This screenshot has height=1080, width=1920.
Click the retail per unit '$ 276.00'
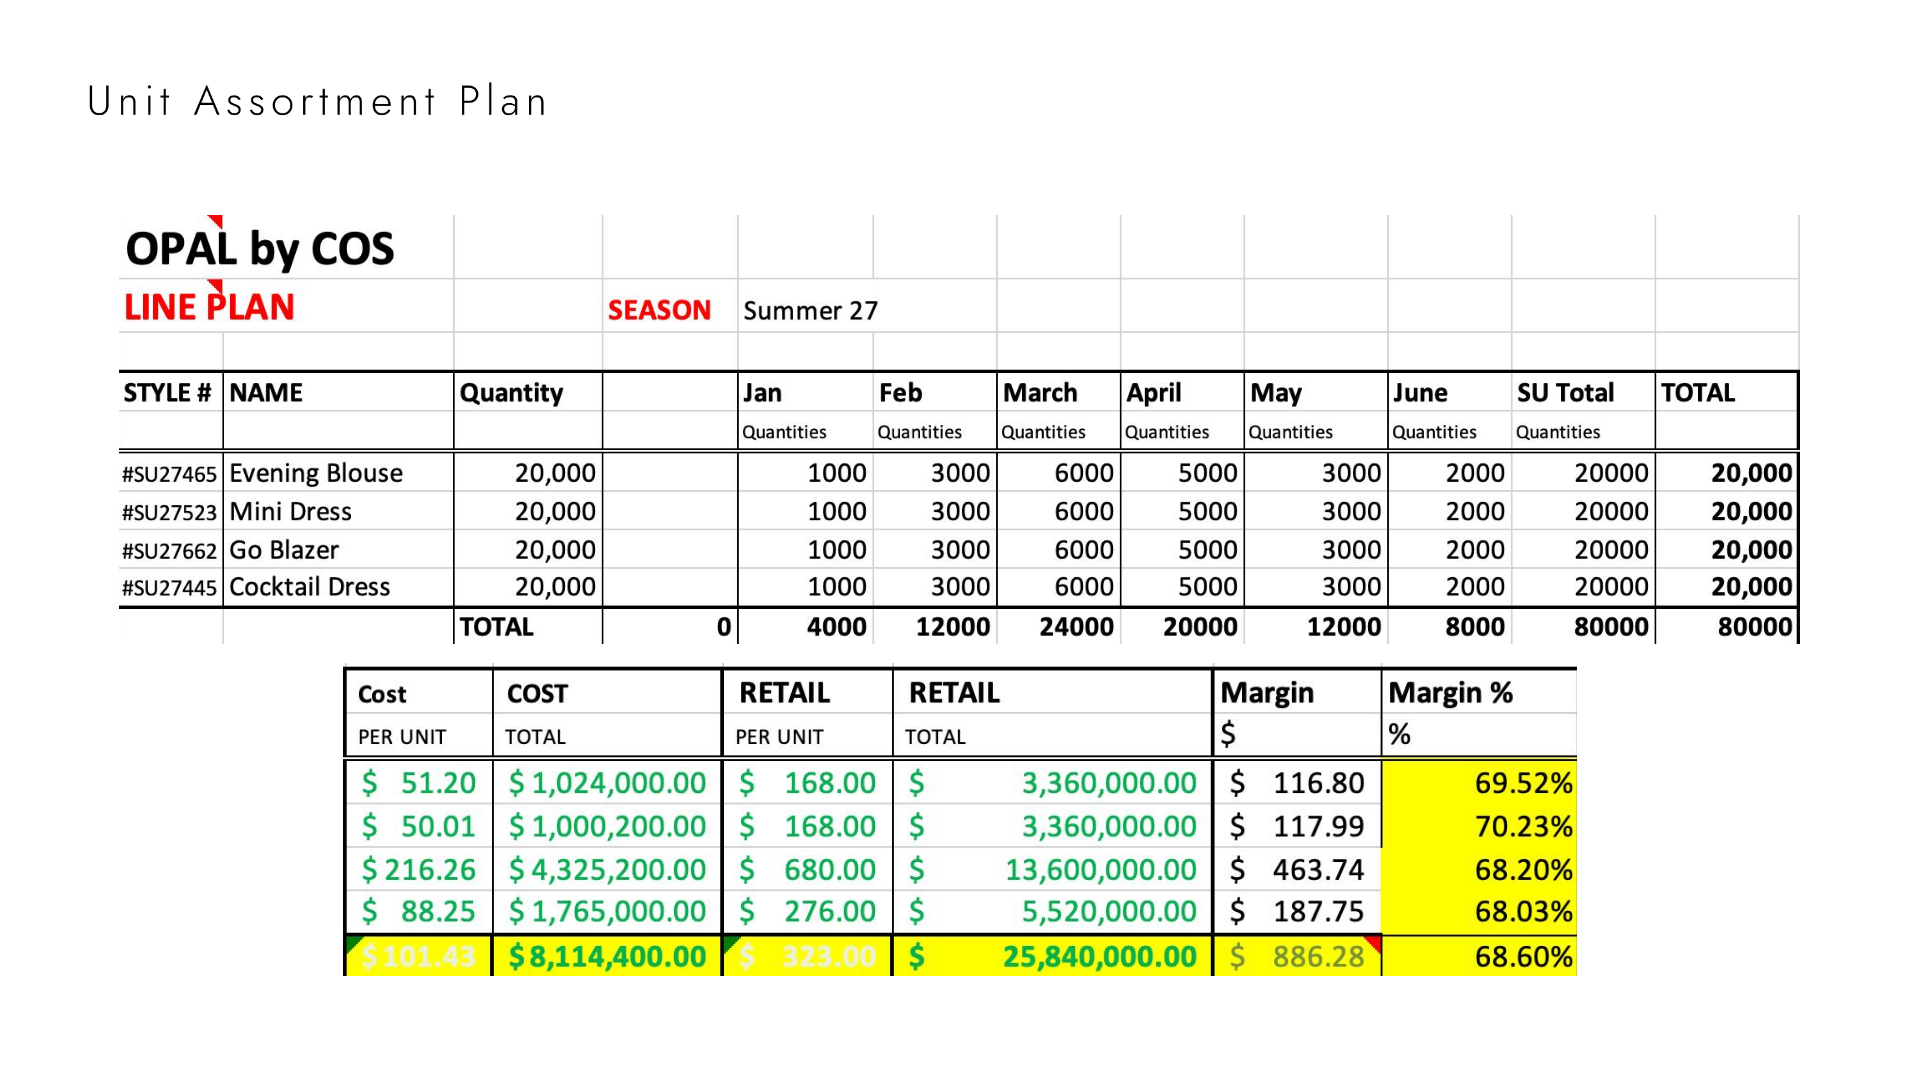[x=807, y=911]
